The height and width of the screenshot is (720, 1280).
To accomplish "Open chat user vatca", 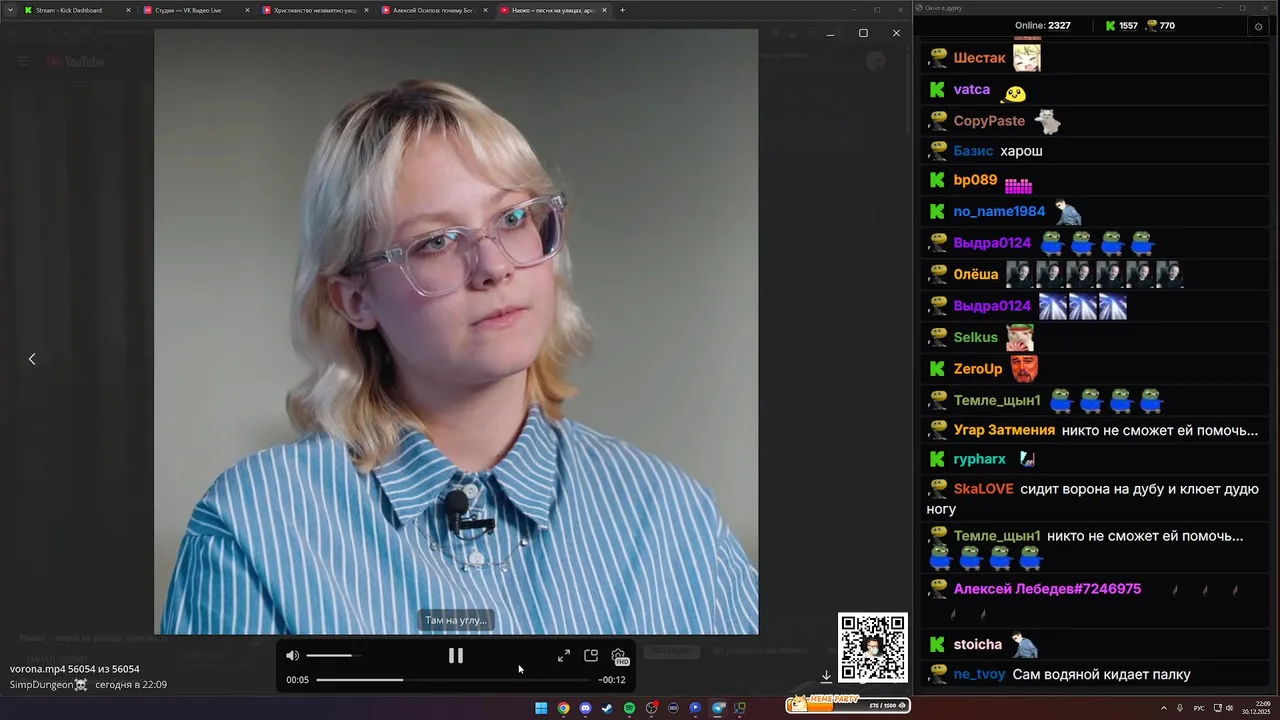I will tap(971, 89).
